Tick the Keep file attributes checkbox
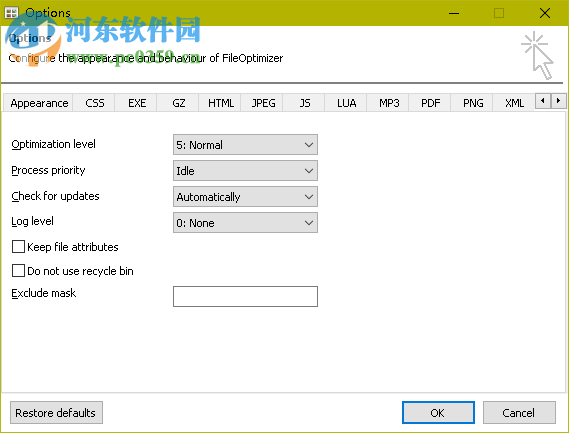569x433 pixels. pyautogui.click(x=18, y=247)
